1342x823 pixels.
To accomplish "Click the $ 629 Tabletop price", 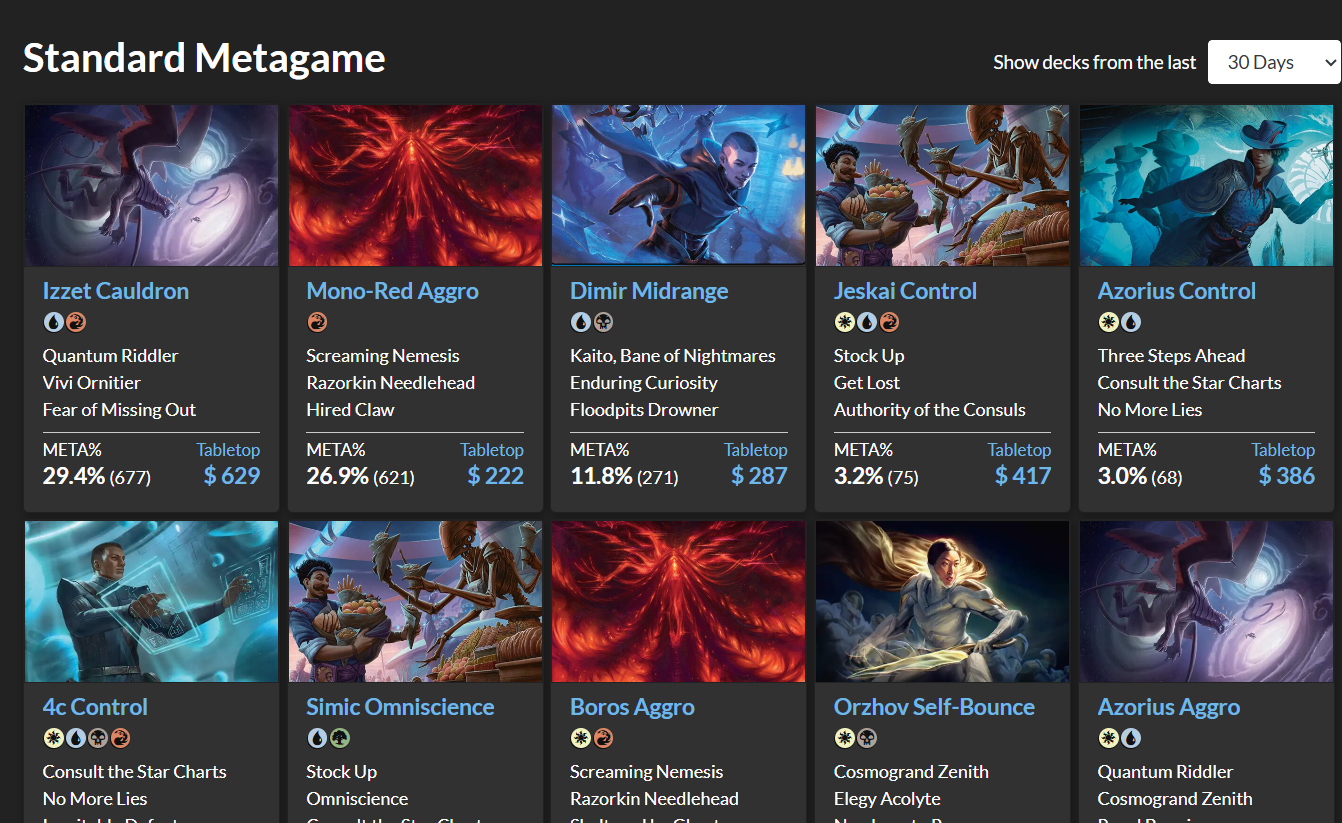I will pos(232,476).
